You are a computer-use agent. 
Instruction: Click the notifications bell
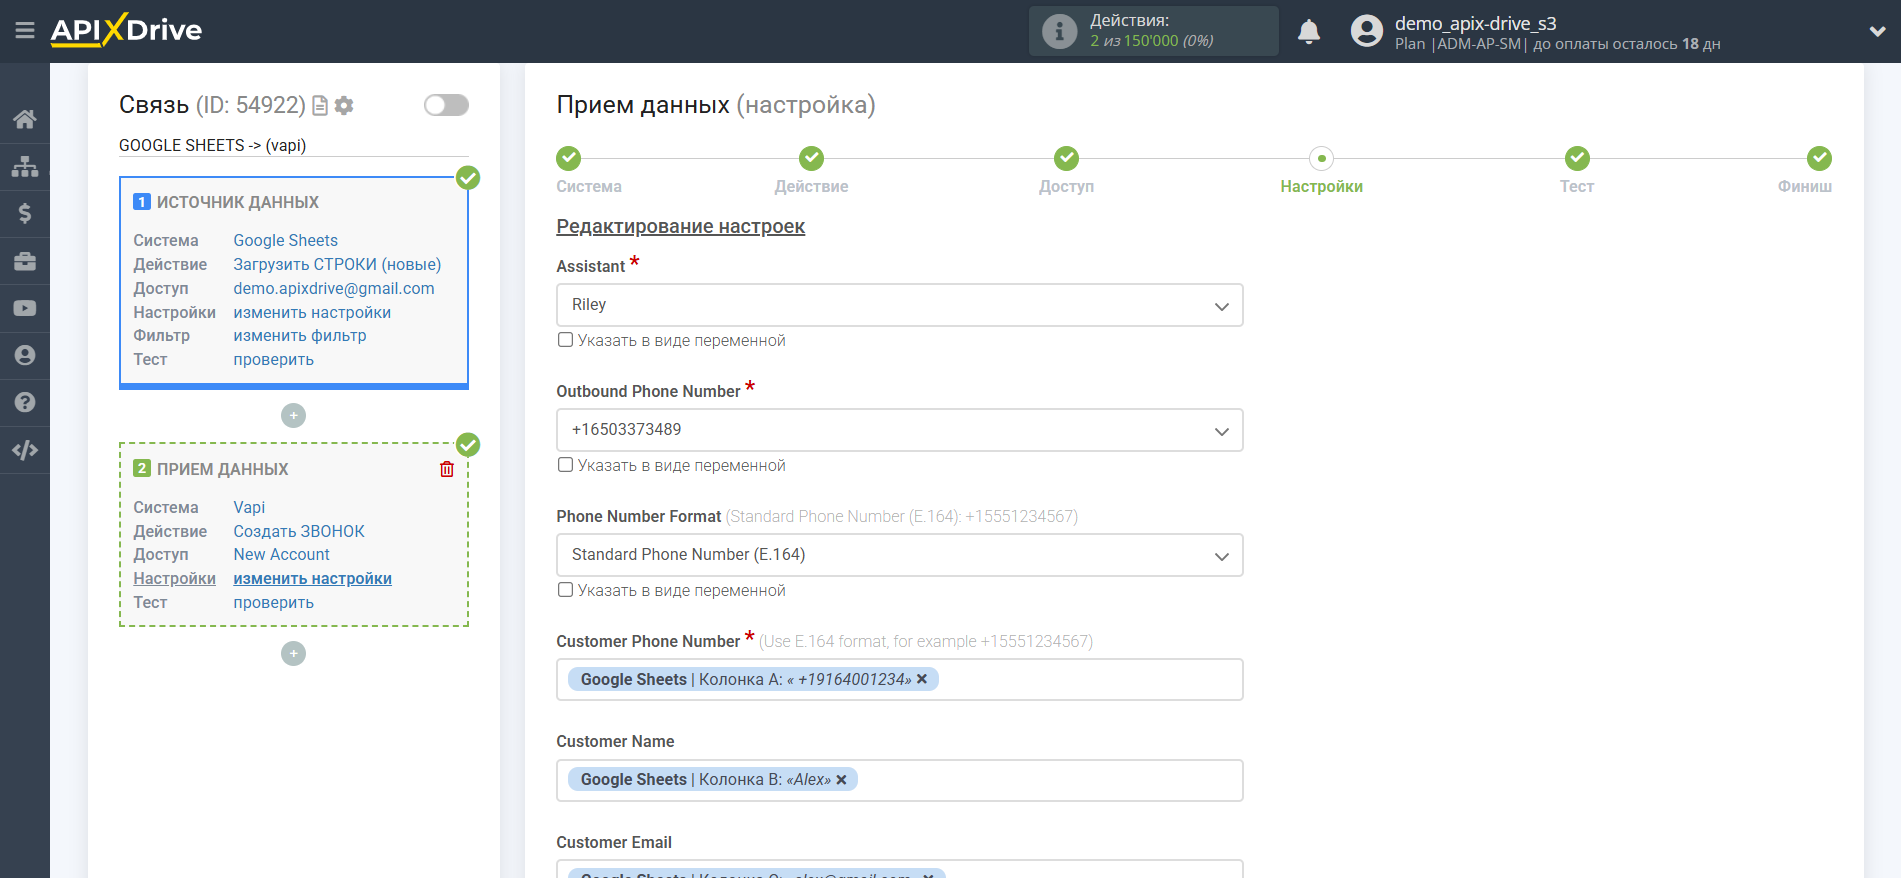pos(1309,32)
